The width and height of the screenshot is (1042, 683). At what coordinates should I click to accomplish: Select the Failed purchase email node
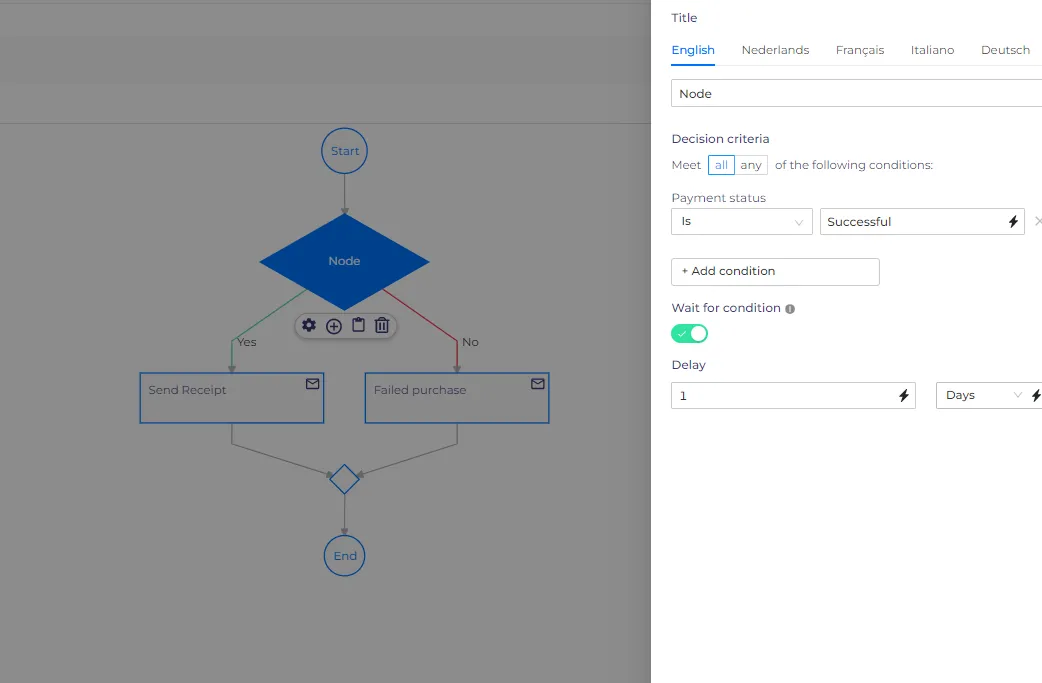click(x=457, y=398)
